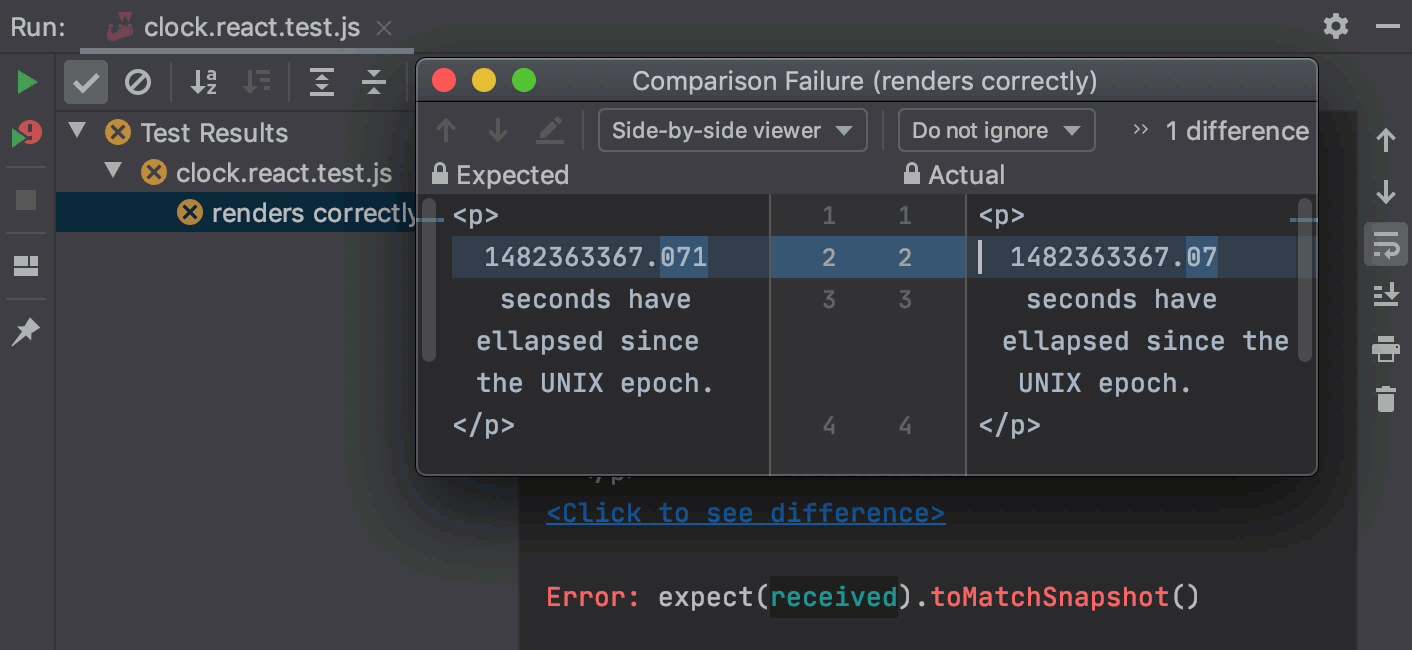This screenshot has width=1412, height=650.
Task: Click the 1 difference navigation button
Action: click(1237, 130)
